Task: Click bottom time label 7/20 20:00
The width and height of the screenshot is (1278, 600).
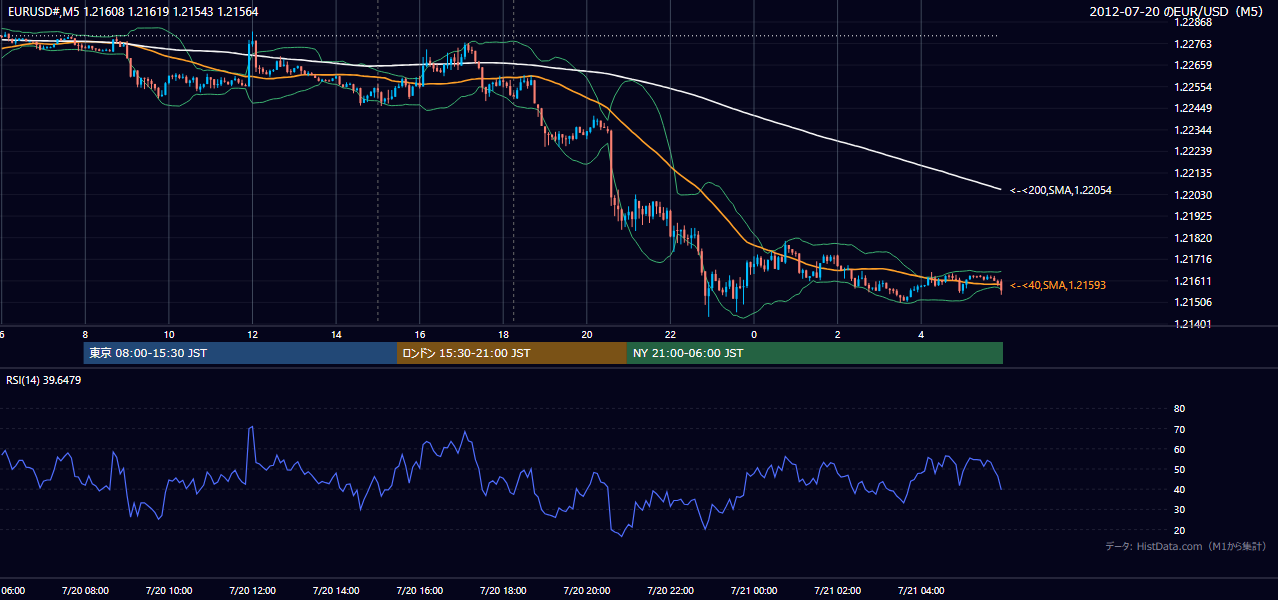Action: (x=587, y=591)
